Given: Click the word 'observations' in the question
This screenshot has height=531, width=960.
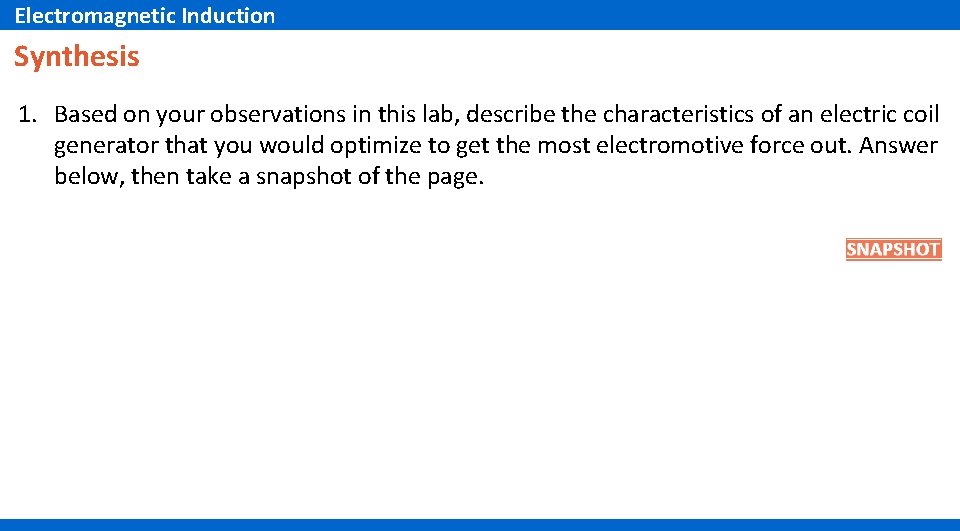Looking at the screenshot, I should 277,115.
